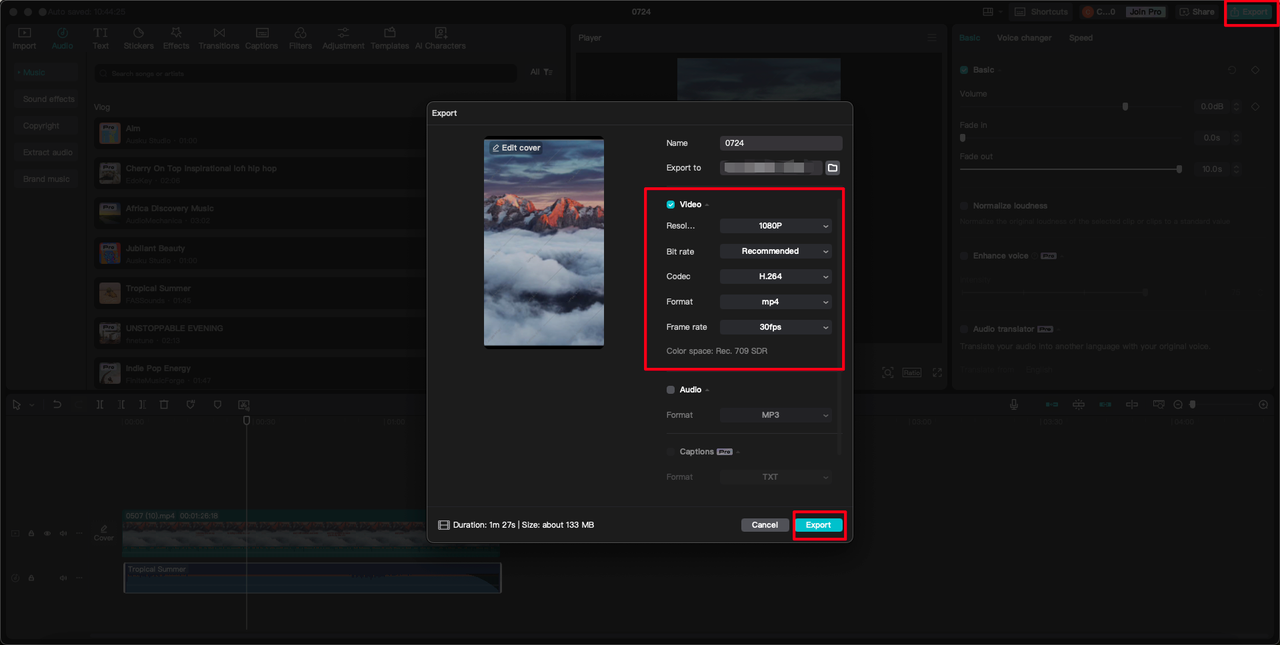
Task: Open the Codec H.264 dropdown
Action: [775, 276]
